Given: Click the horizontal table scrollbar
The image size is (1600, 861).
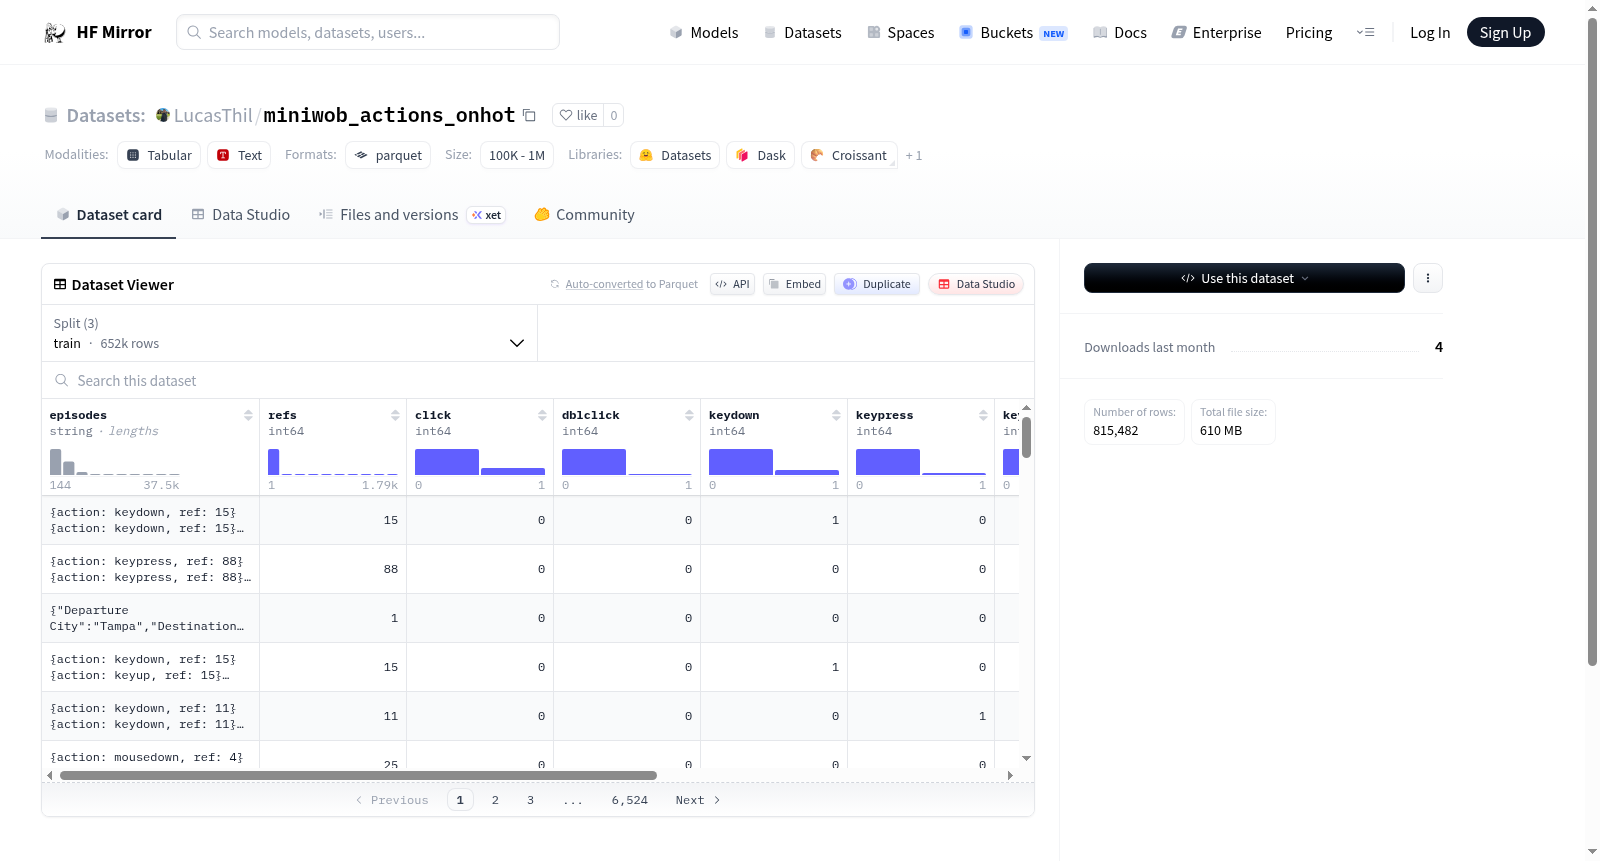Looking at the screenshot, I should (358, 775).
